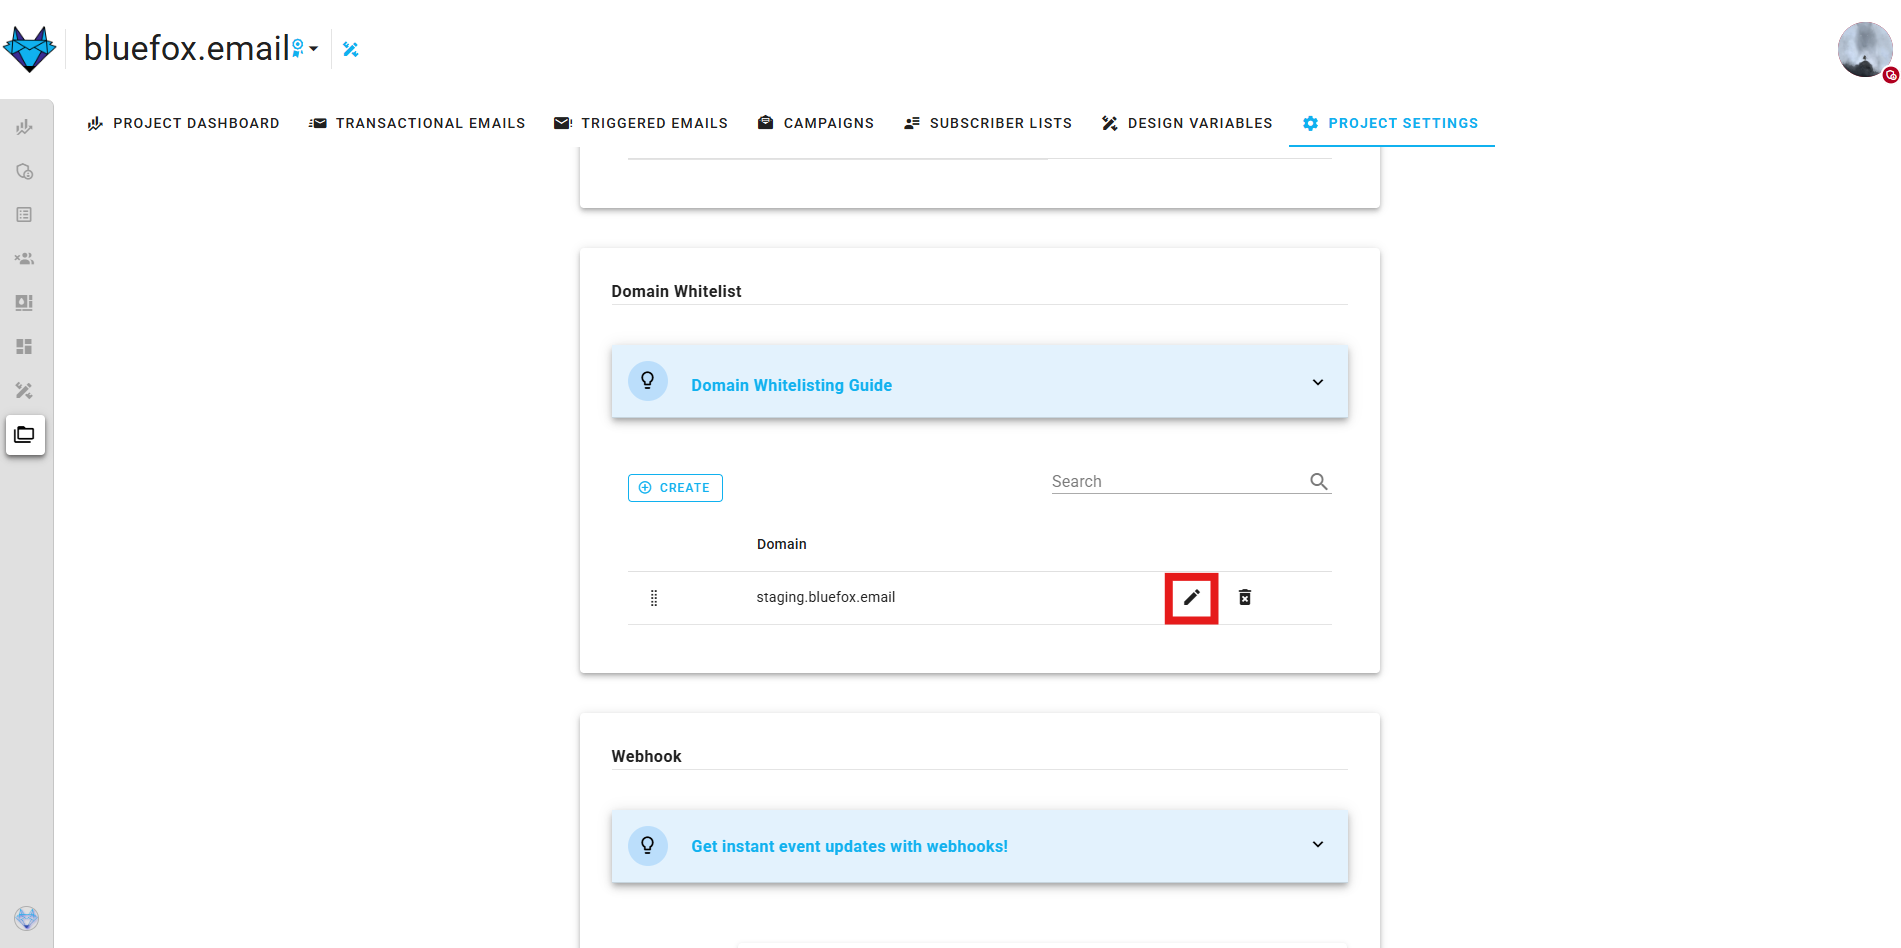Click the Create domain button
Image resolution: width=1901 pixels, height=948 pixels.
coord(675,488)
